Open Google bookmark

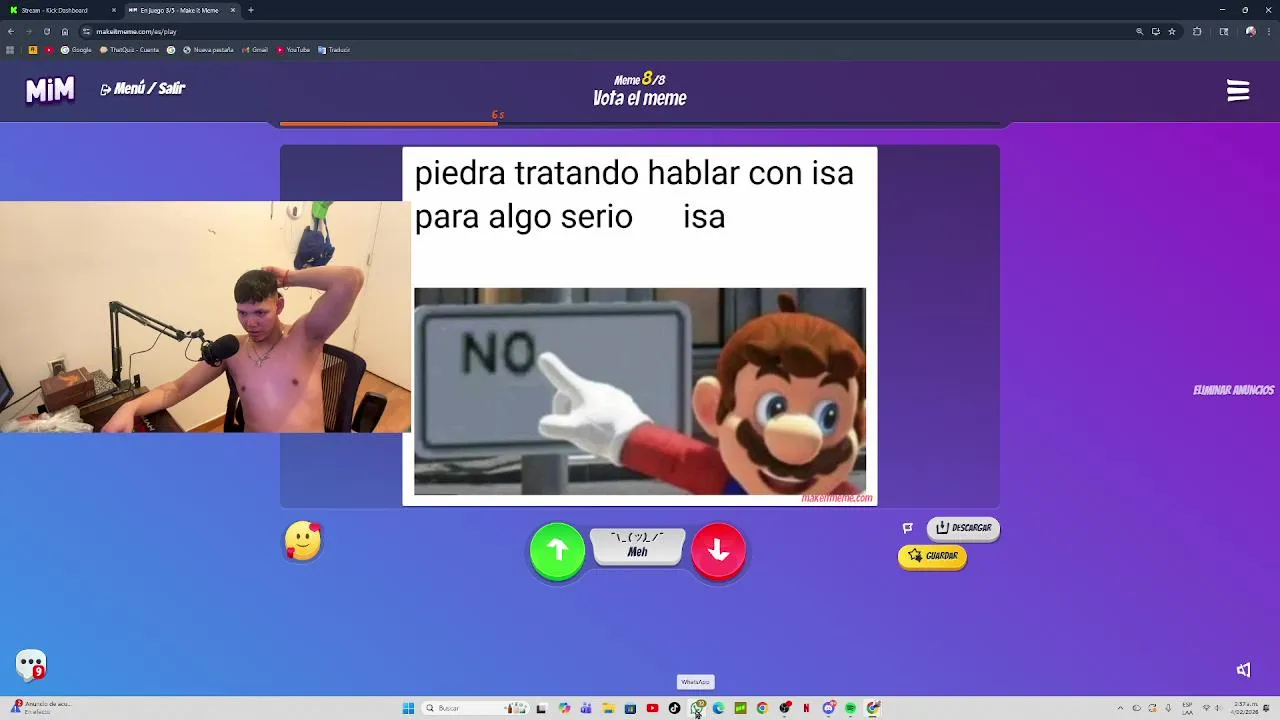pos(76,49)
